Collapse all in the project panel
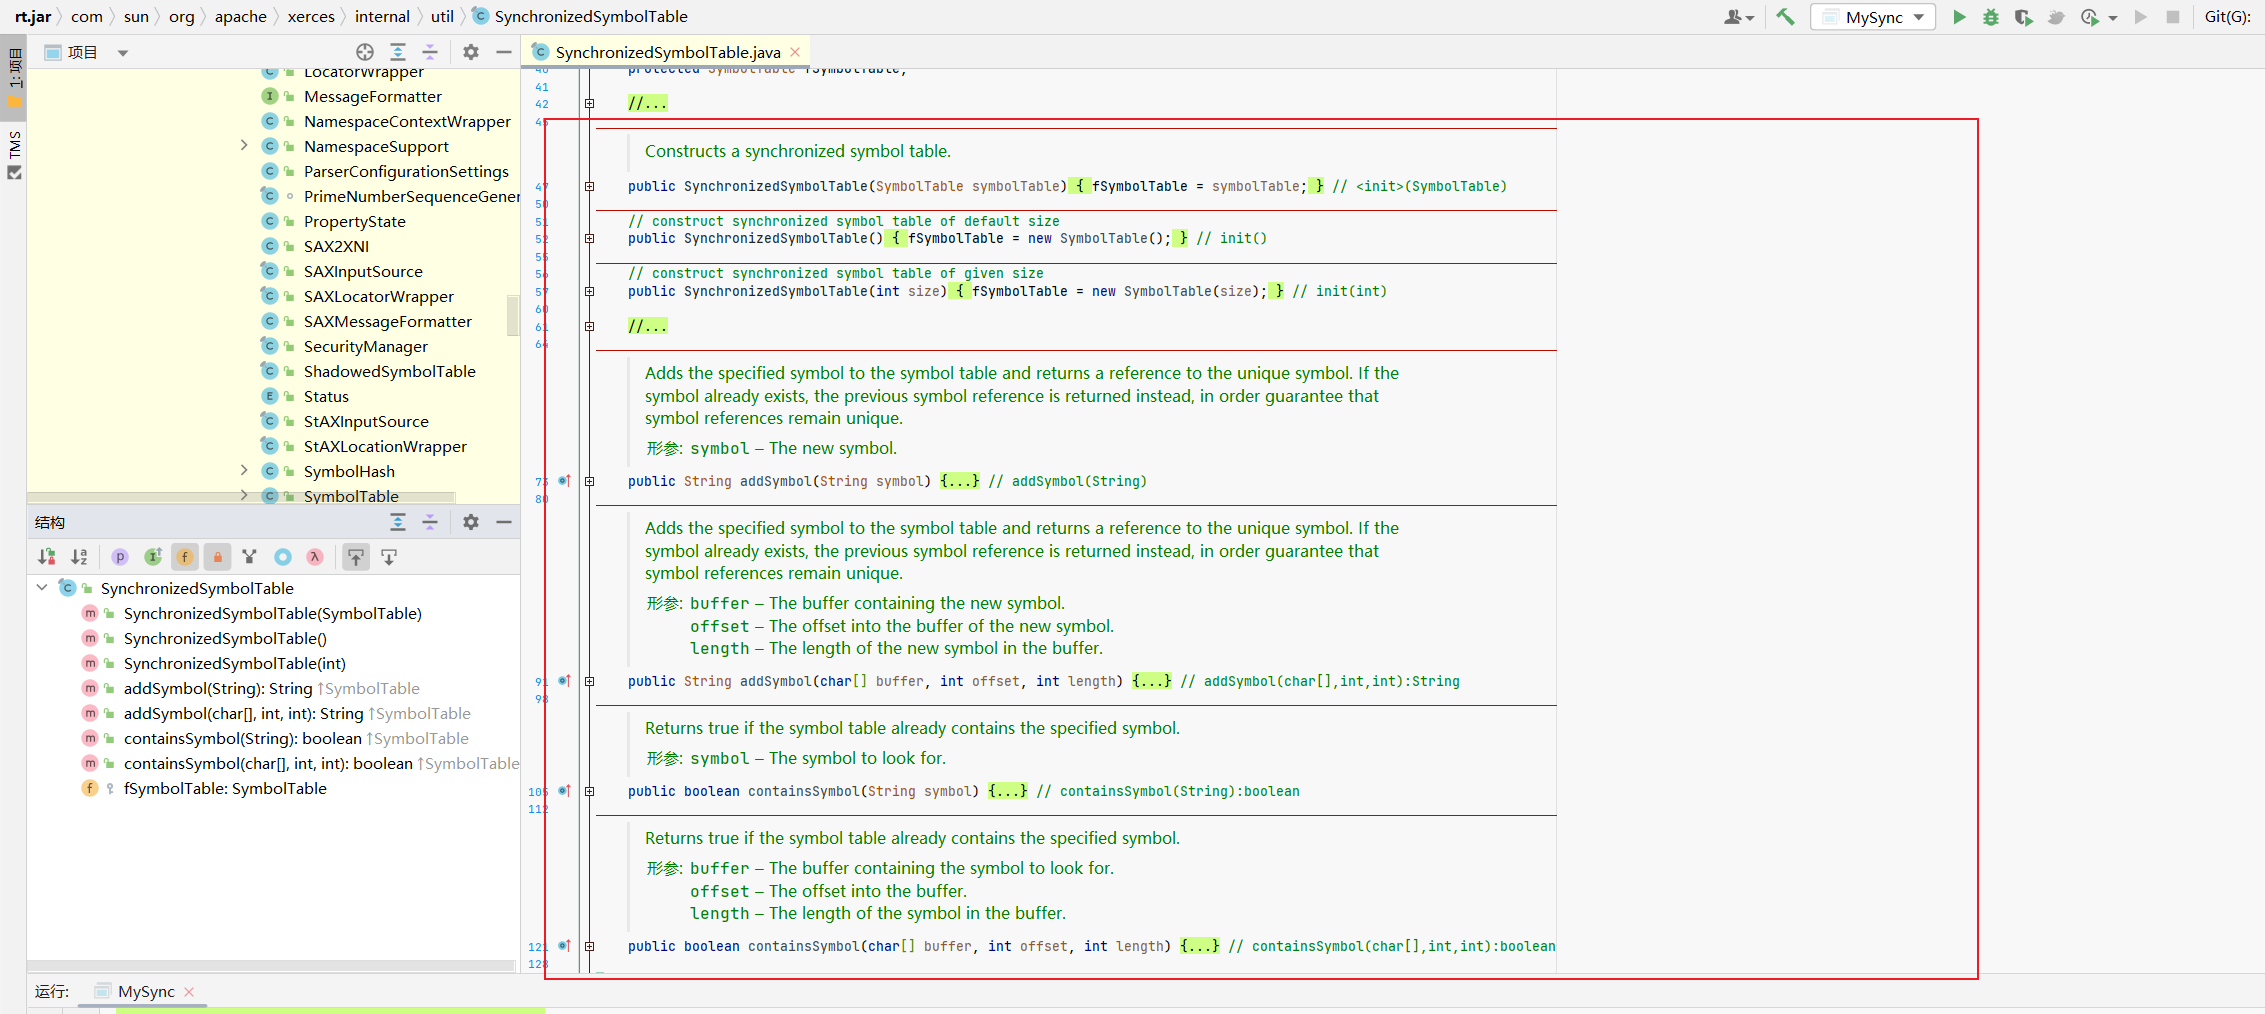The height and width of the screenshot is (1014, 2265). point(430,52)
